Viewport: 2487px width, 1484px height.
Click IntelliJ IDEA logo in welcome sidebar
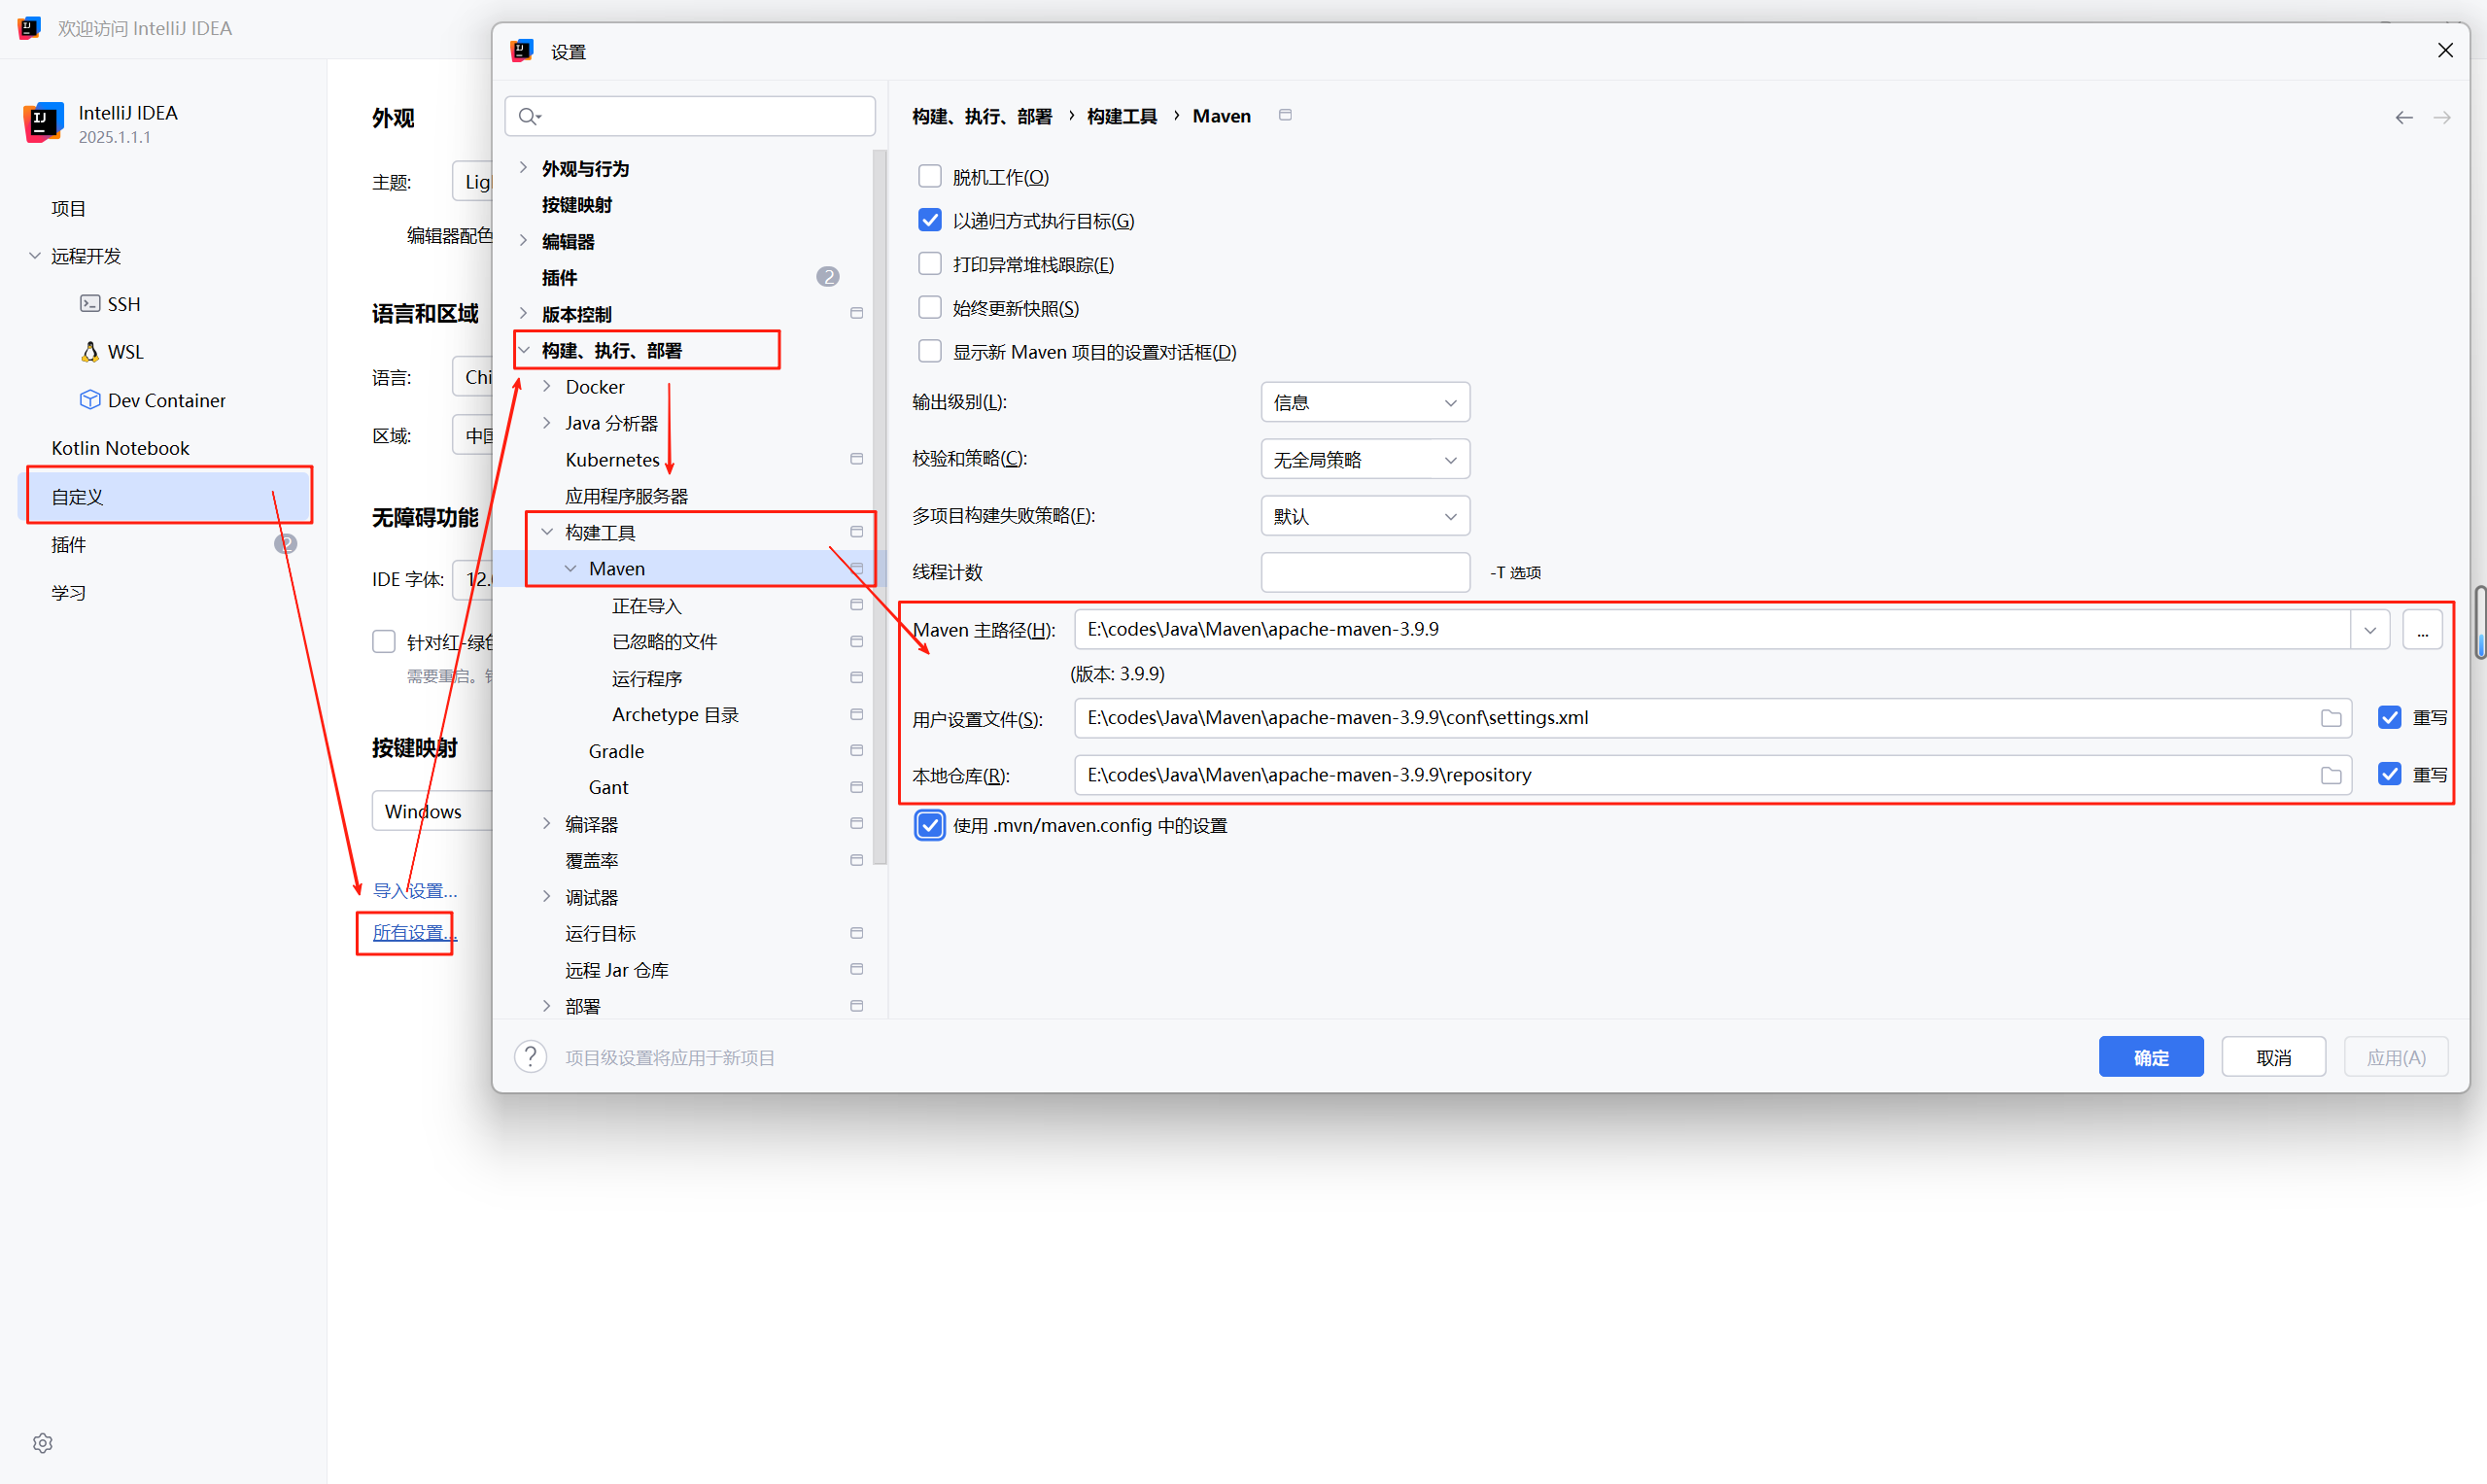[43, 122]
